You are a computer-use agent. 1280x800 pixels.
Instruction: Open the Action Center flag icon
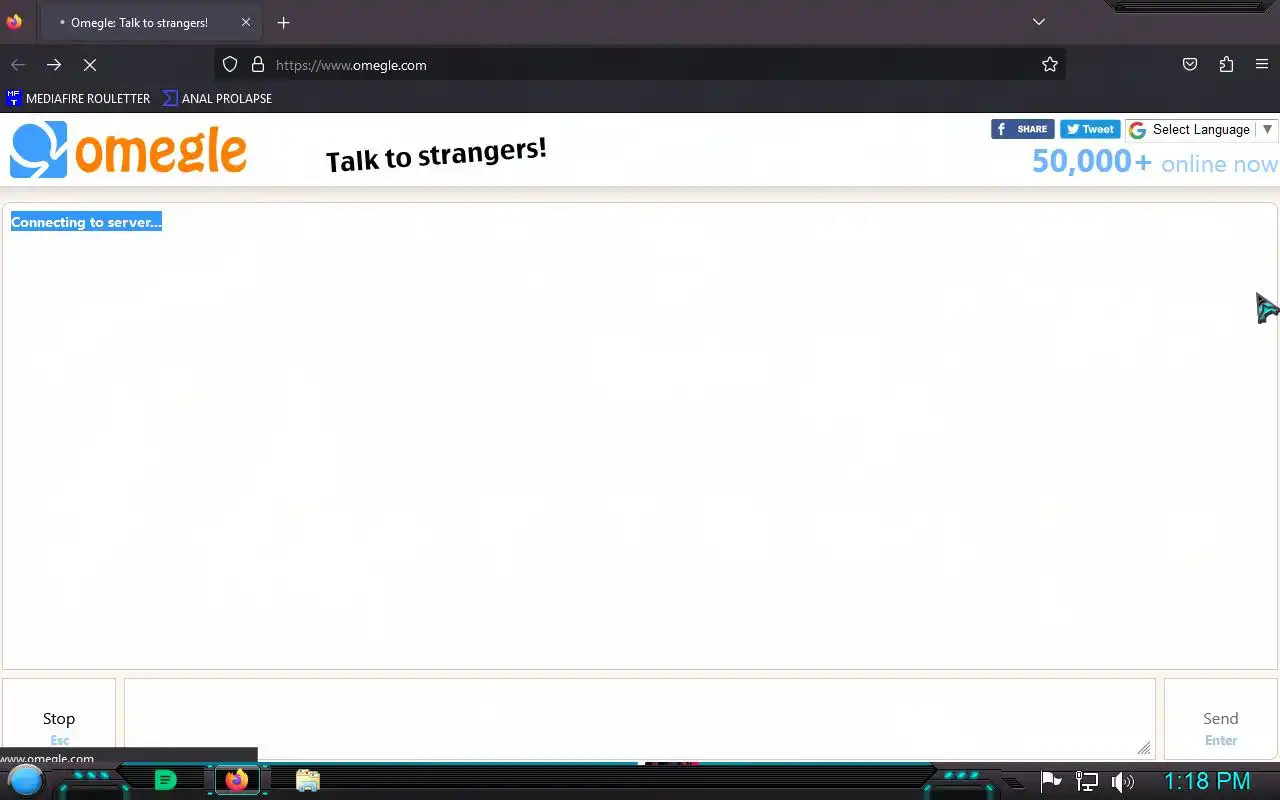click(x=1051, y=781)
